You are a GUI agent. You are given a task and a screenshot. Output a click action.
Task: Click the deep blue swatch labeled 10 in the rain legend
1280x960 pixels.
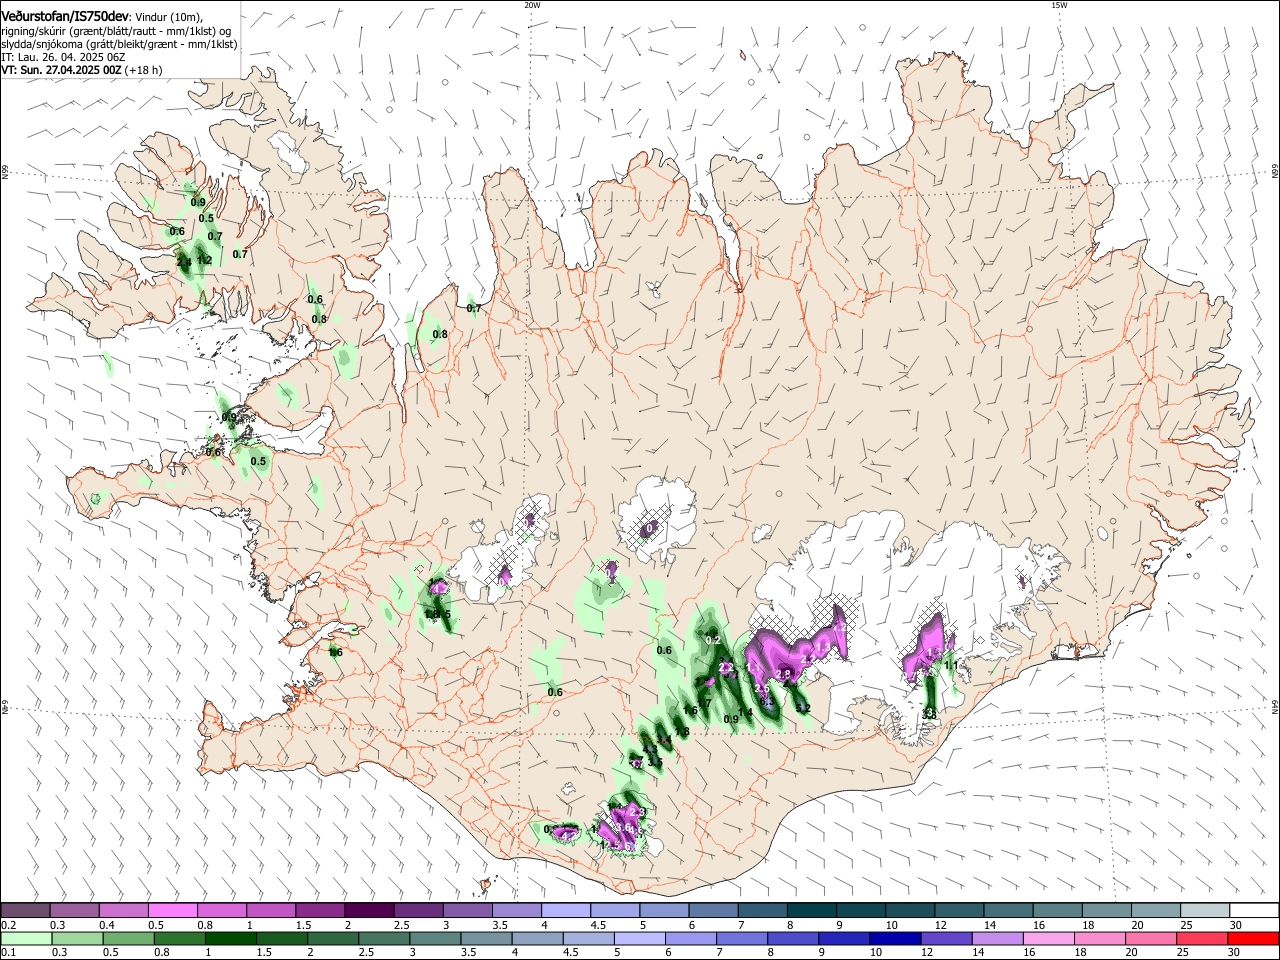[x=895, y=939]
